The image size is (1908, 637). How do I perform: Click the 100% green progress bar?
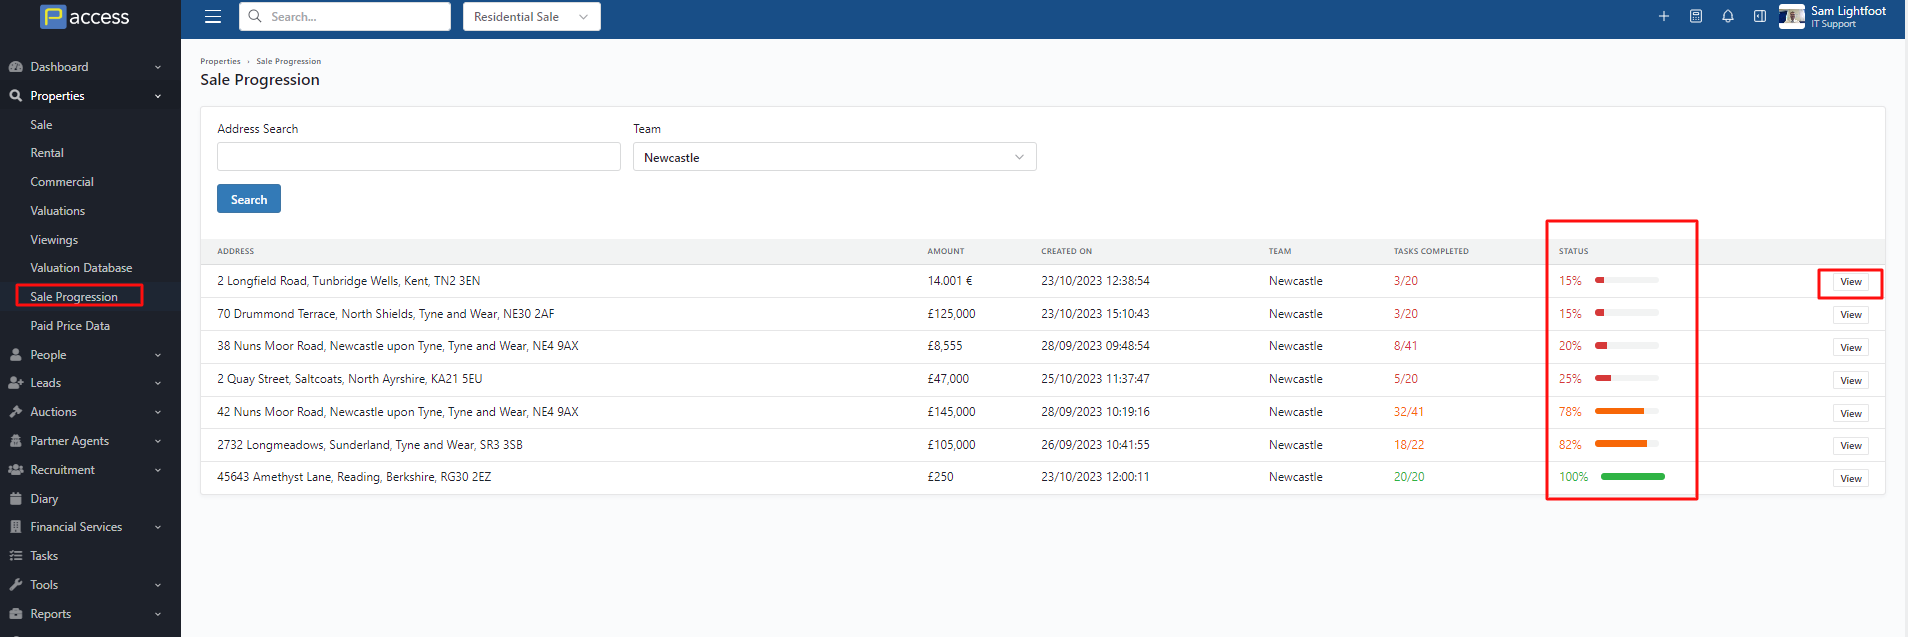coord(1633,477)
